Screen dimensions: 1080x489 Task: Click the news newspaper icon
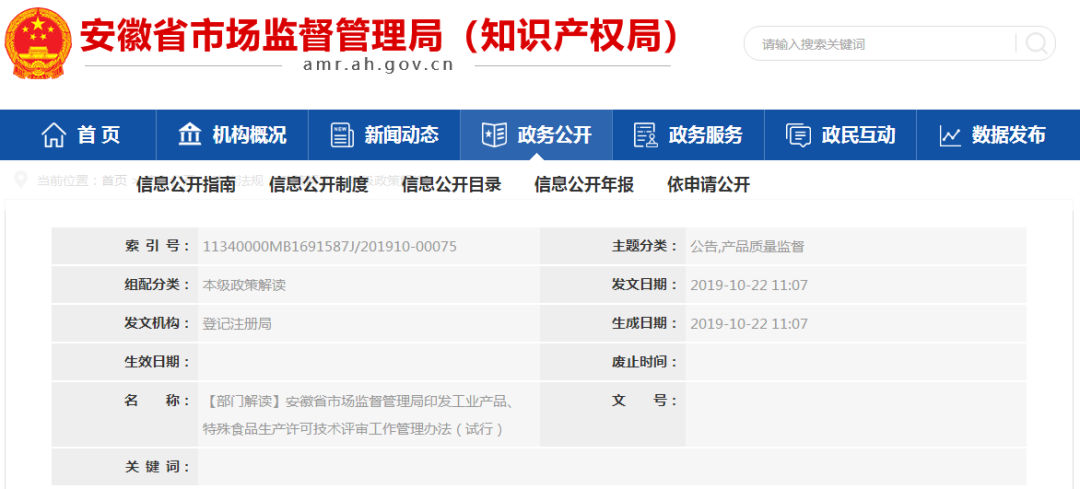(x=342, y=135)
